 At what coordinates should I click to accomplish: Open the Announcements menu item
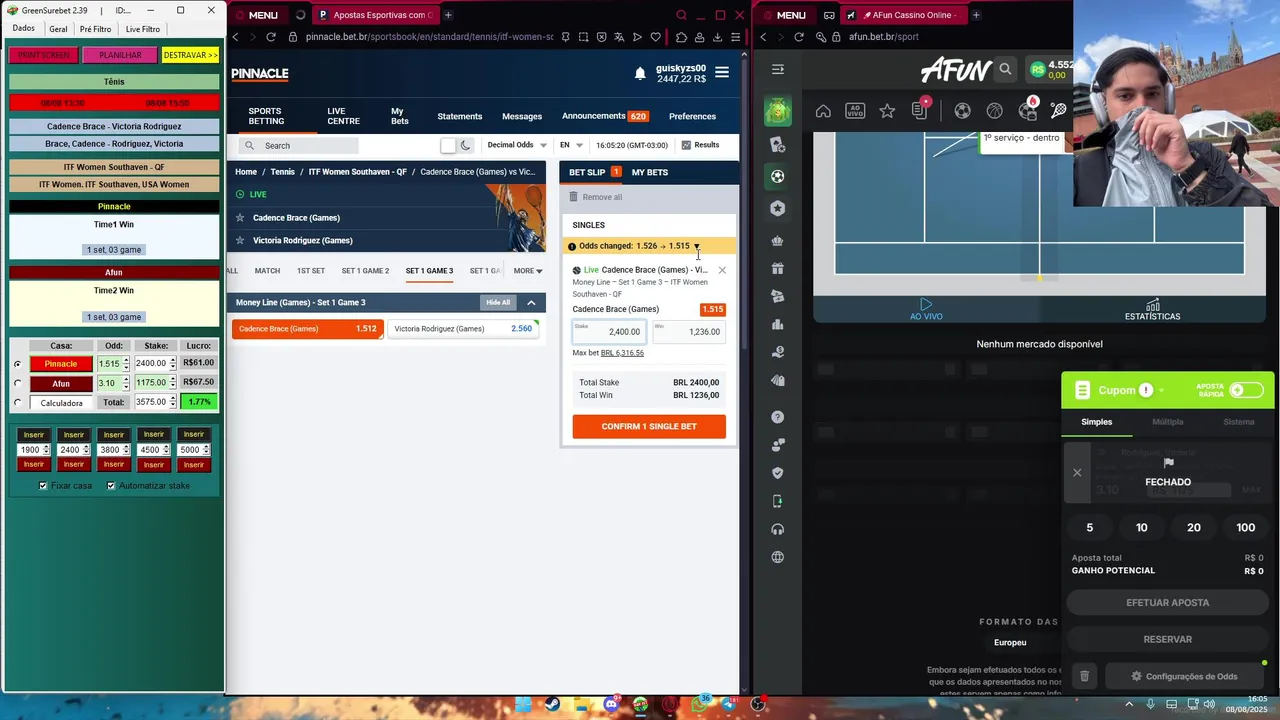[605, 116]
